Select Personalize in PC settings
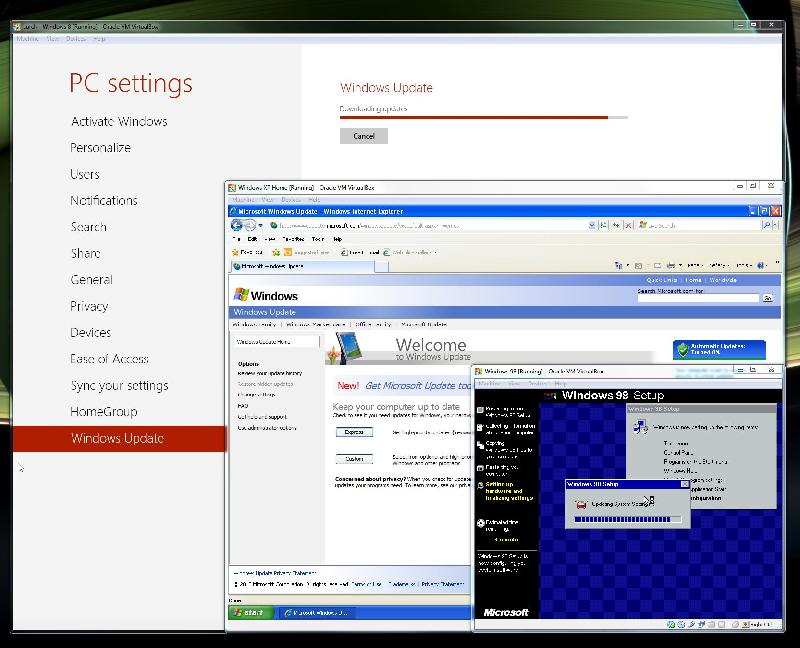 point(101,147)
